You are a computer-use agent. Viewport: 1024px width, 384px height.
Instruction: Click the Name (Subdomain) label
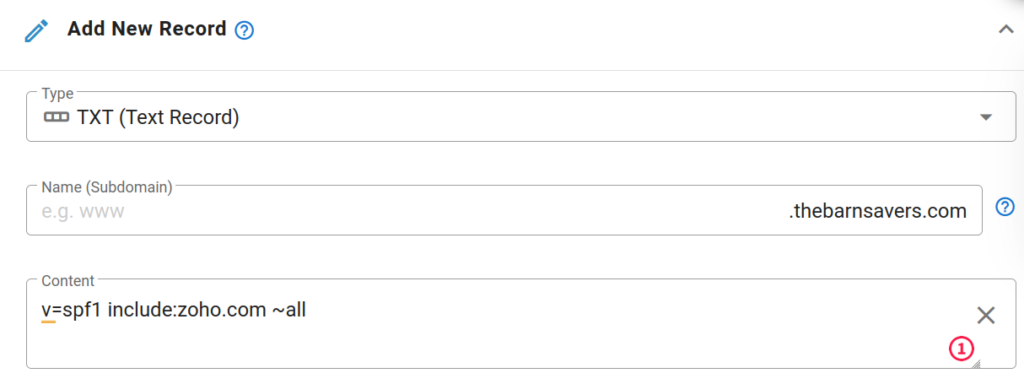click(106, 187)
